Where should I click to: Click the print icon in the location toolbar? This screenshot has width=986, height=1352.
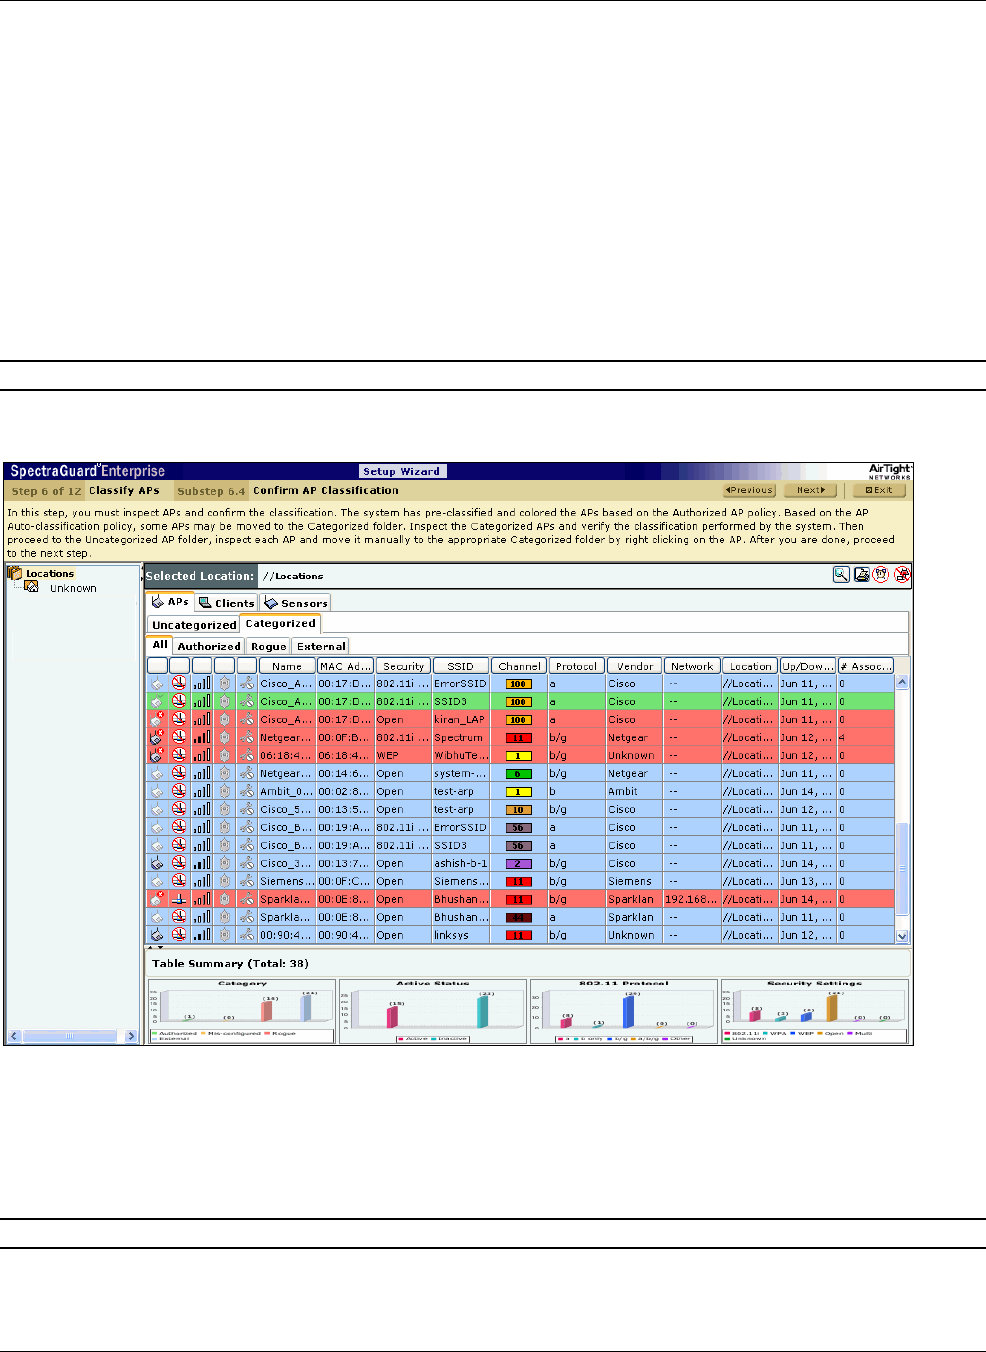pos(861,575)
